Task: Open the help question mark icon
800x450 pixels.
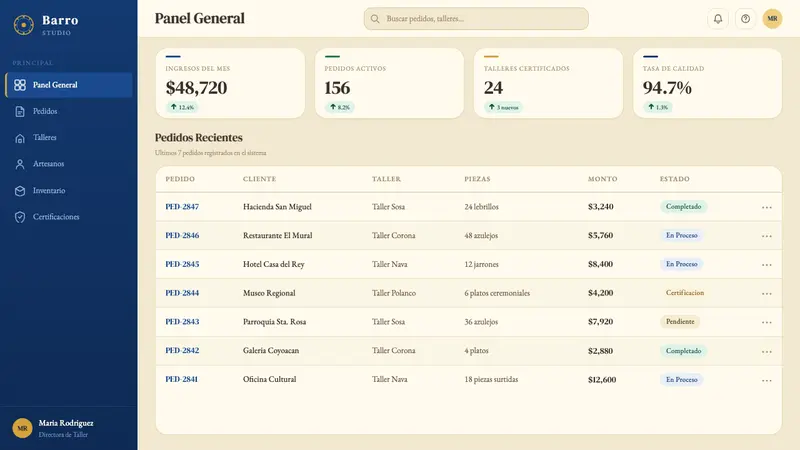Action: coord(745,19)
